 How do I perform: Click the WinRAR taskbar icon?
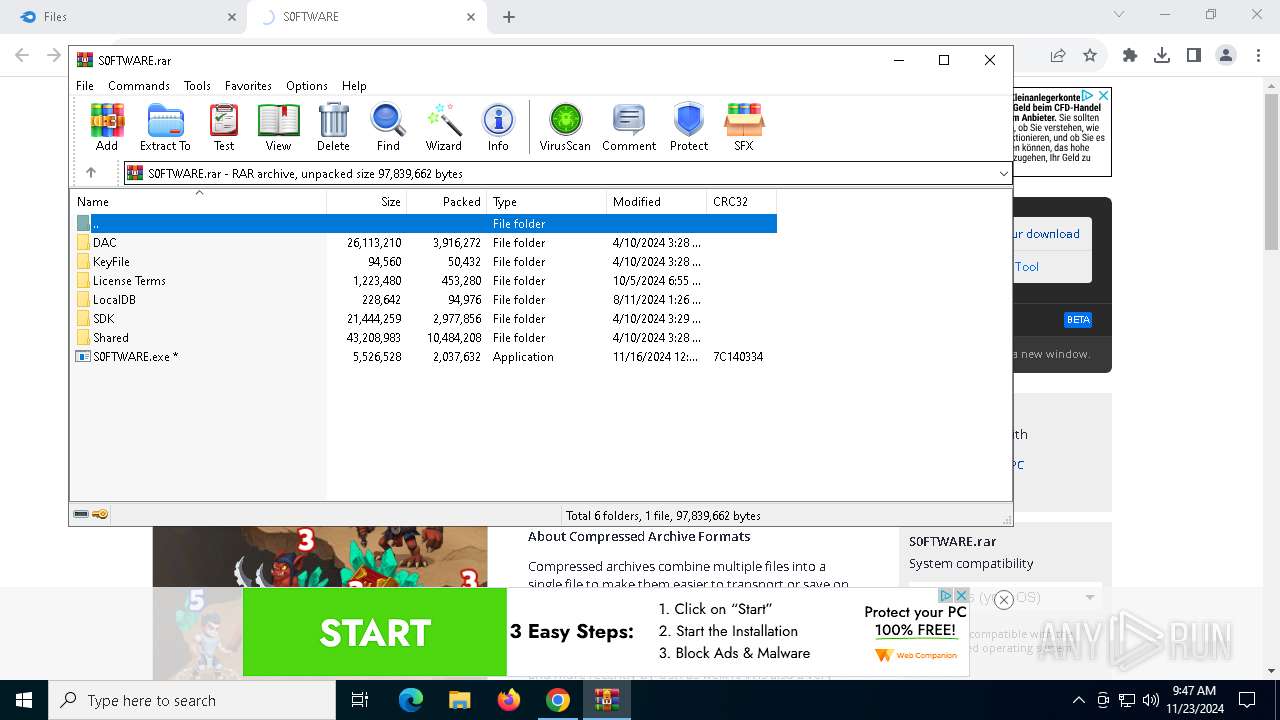pos(607,700)
